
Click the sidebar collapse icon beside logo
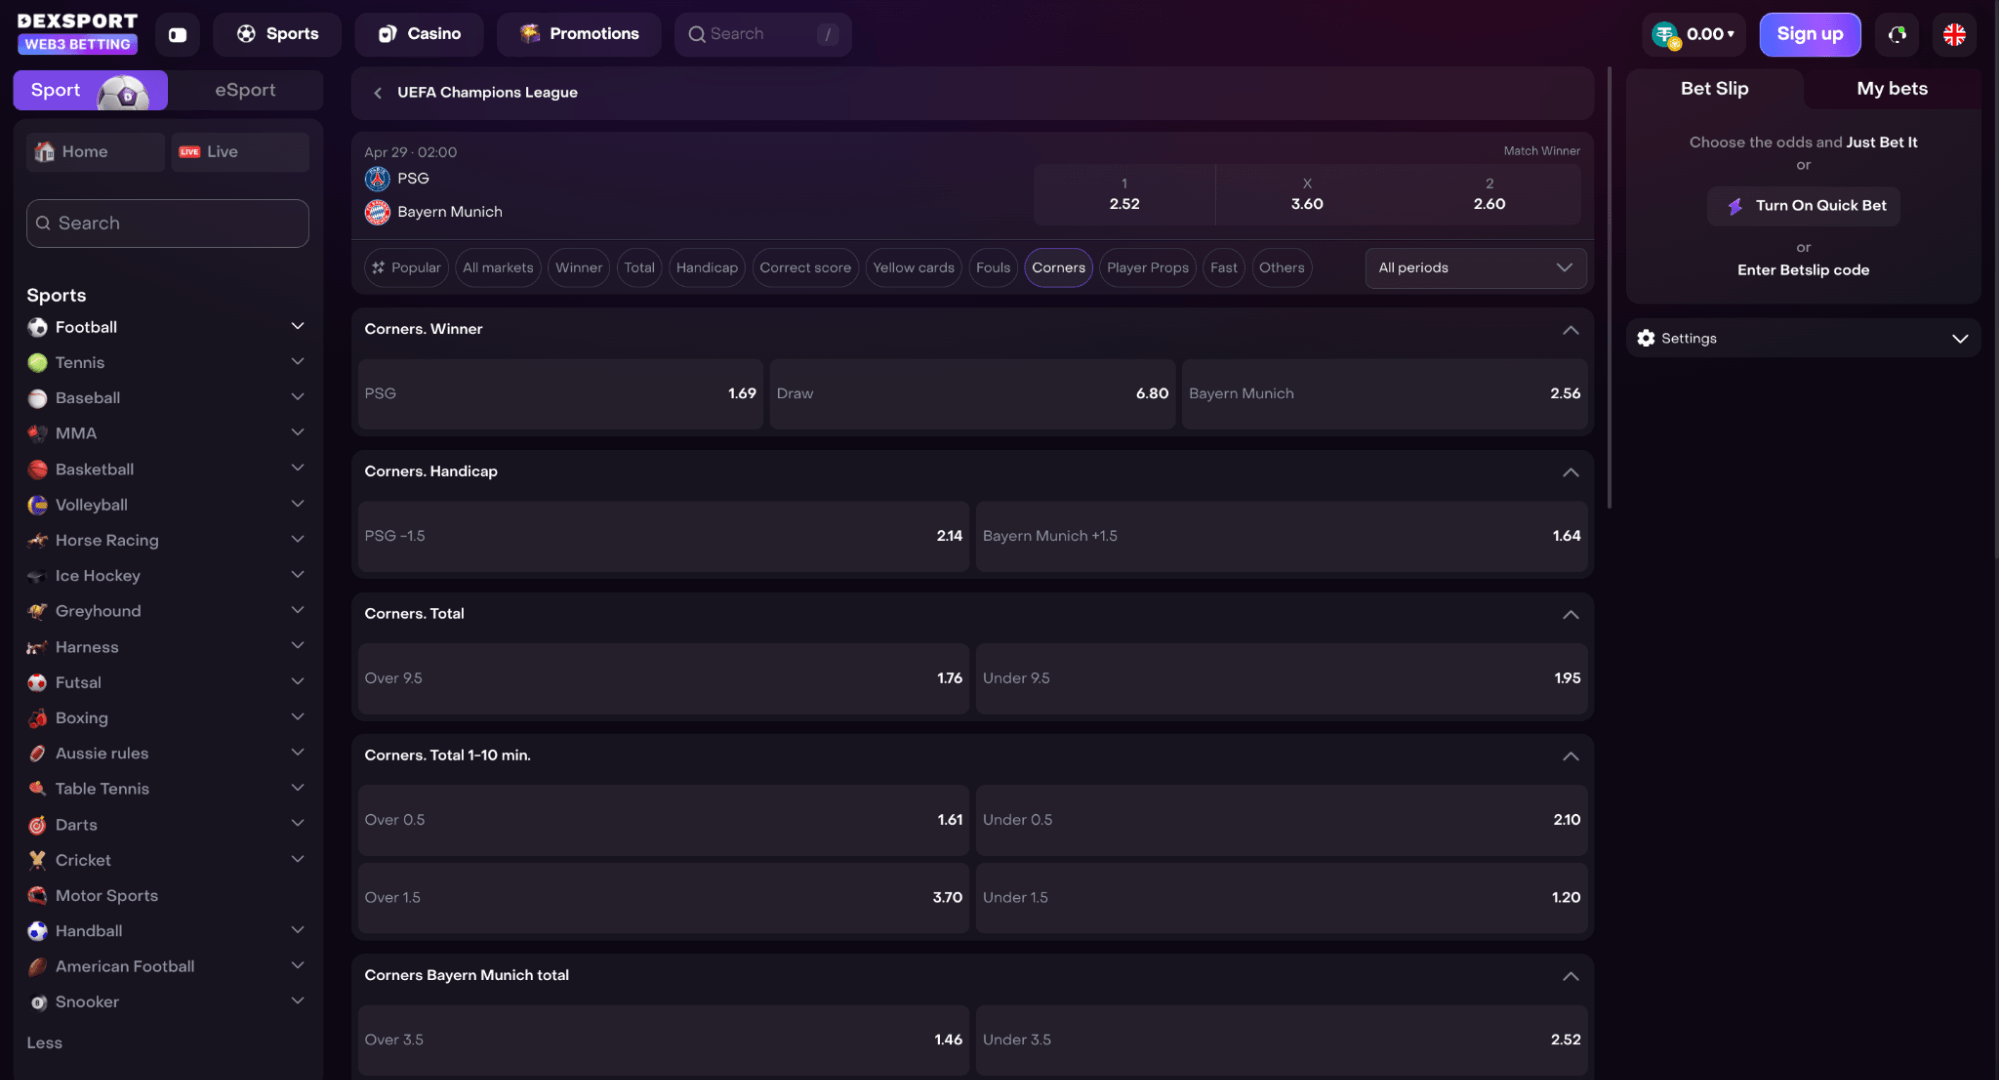[x=178, y=35]
